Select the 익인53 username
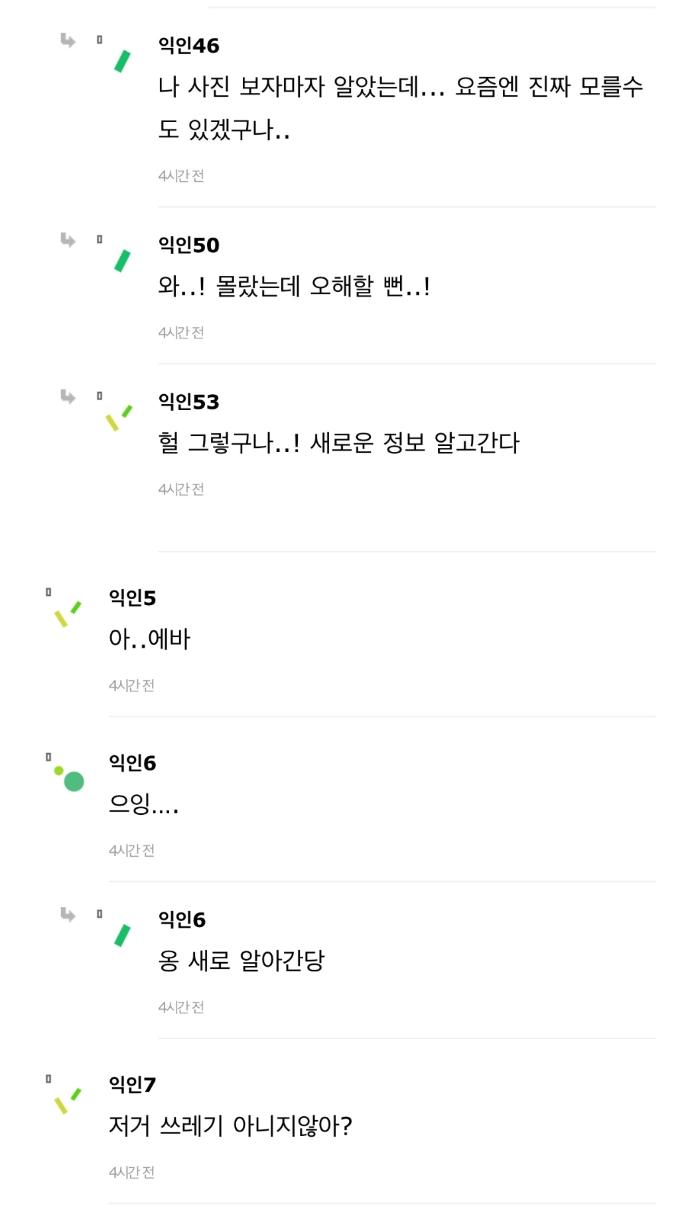This screenshot has width=680, height=1209. pos(189,402)
